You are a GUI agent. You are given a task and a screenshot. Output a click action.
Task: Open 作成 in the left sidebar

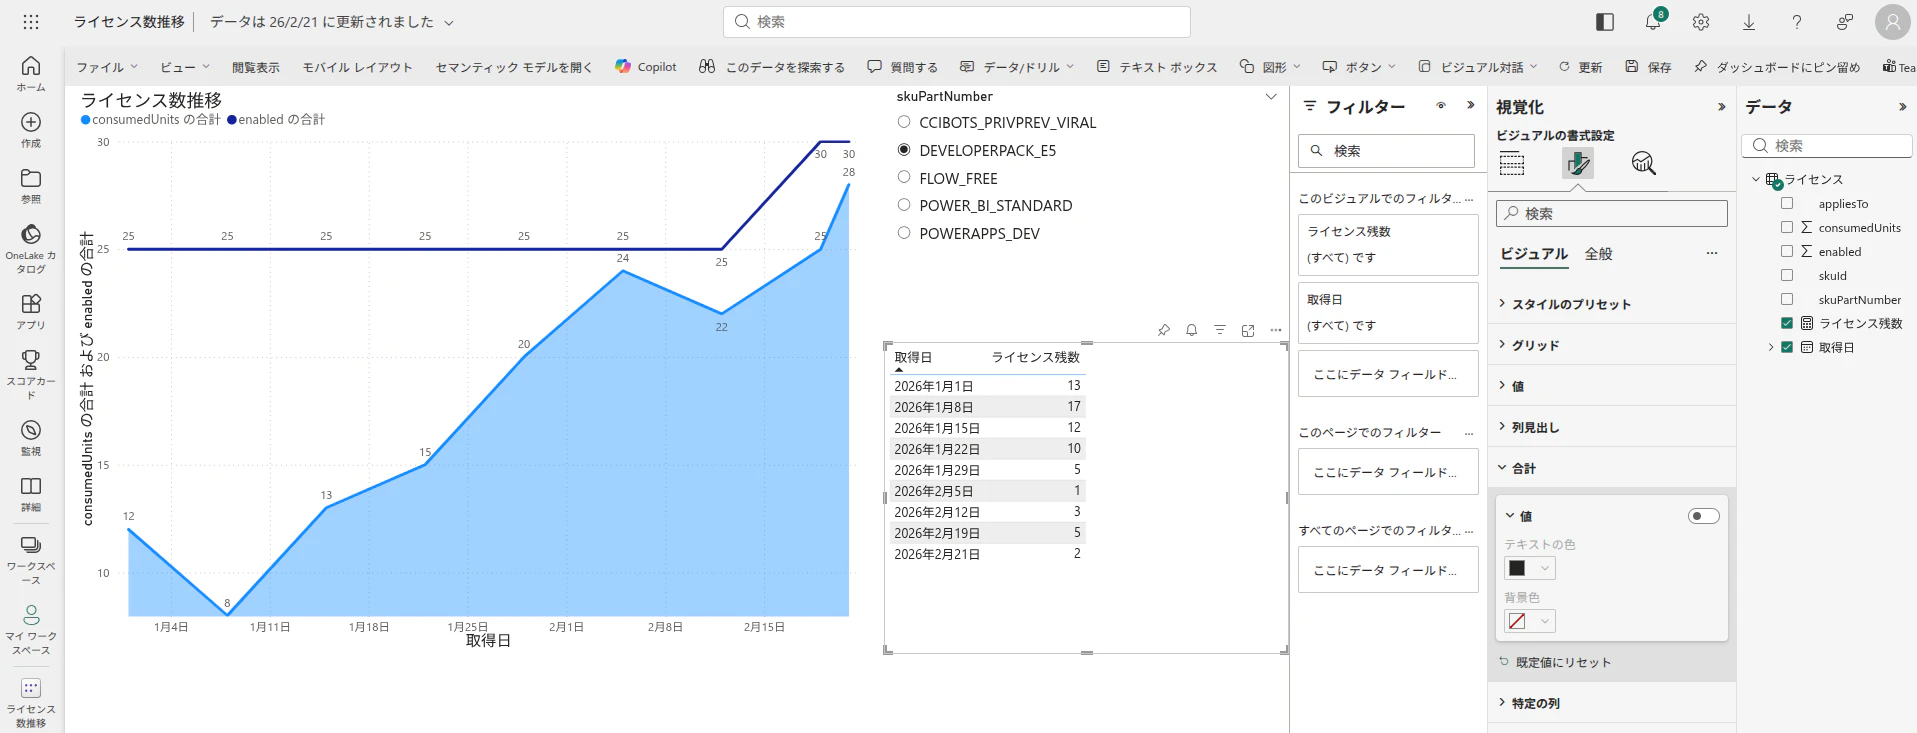(x=31, y=129)
